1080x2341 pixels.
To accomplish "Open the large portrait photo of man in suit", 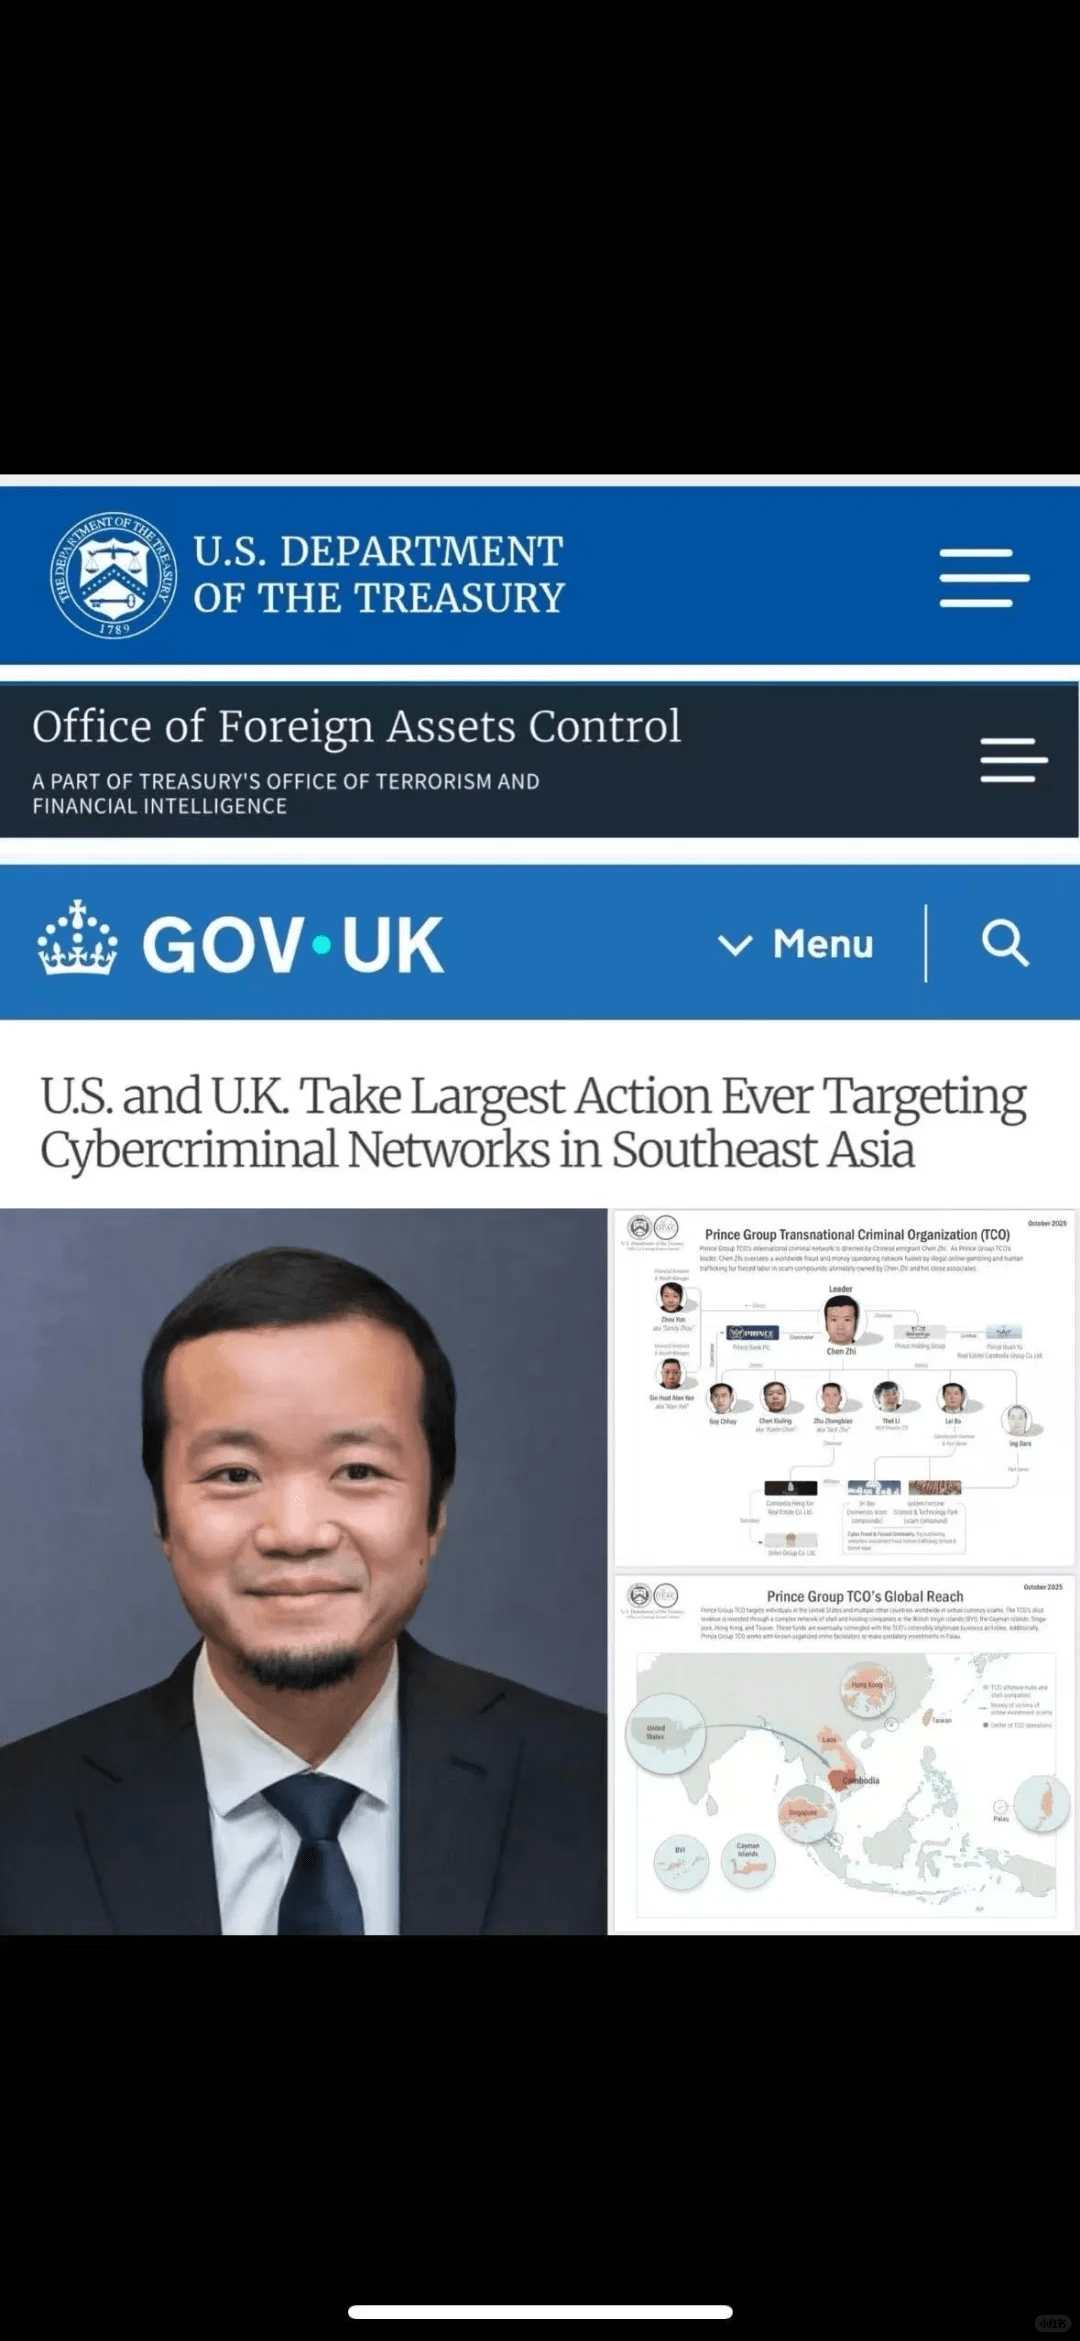I will click(303, 1571).
